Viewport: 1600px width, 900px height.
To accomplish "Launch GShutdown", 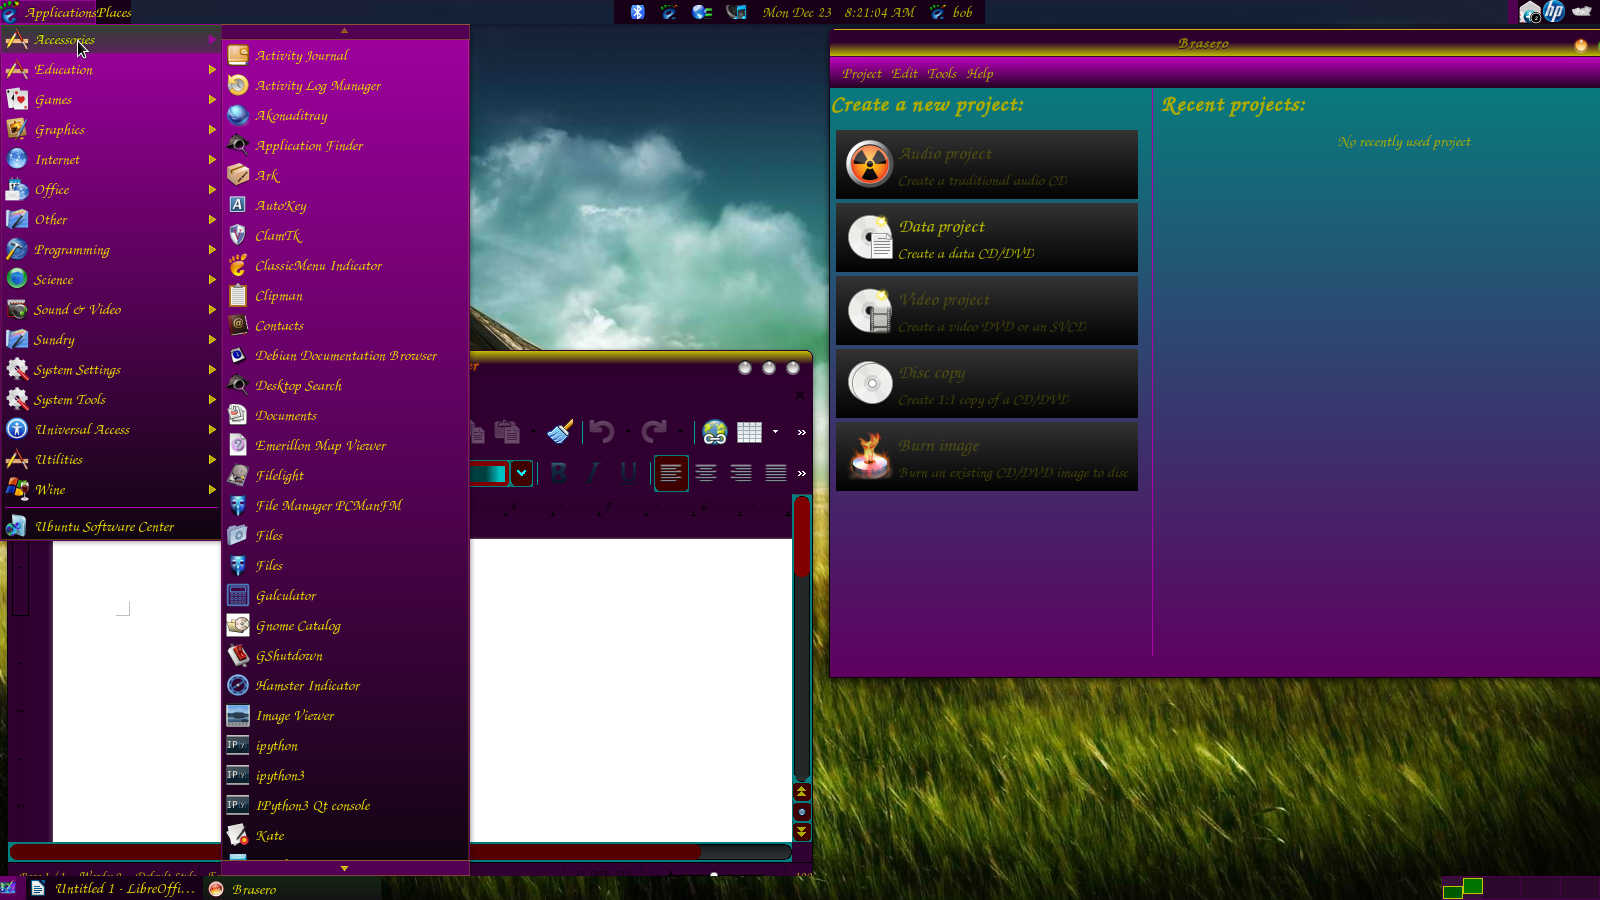I will click(x=345, y=655).
